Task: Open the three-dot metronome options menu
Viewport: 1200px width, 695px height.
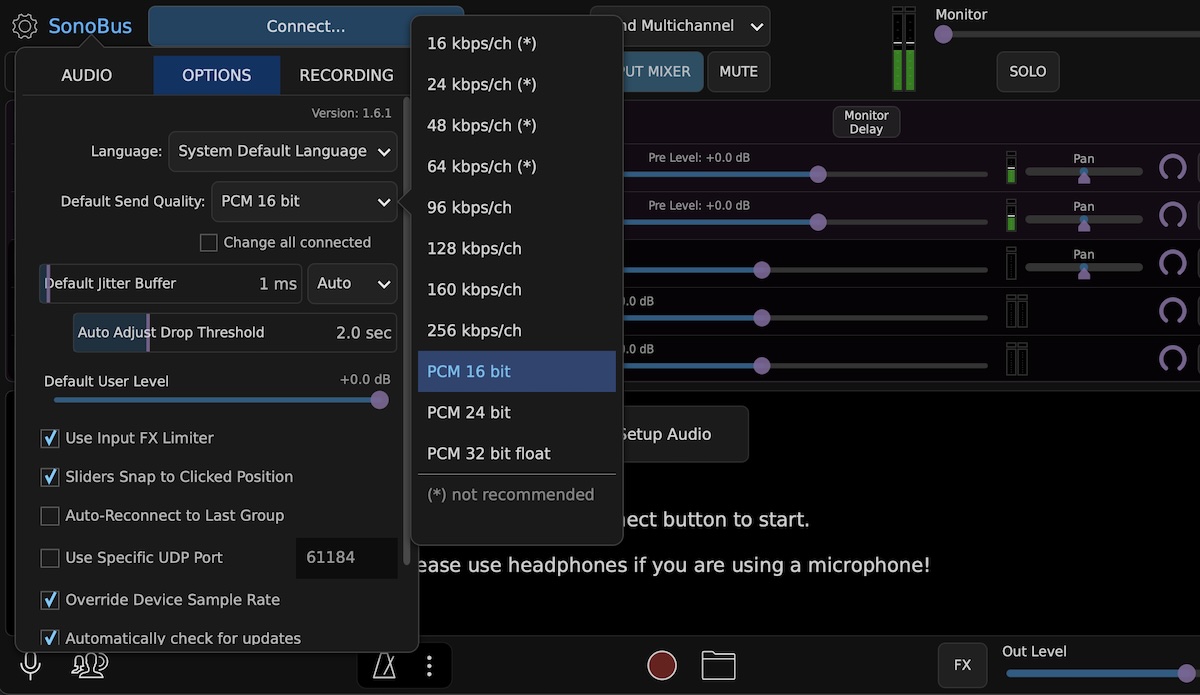Action: [x=429, y=665]
